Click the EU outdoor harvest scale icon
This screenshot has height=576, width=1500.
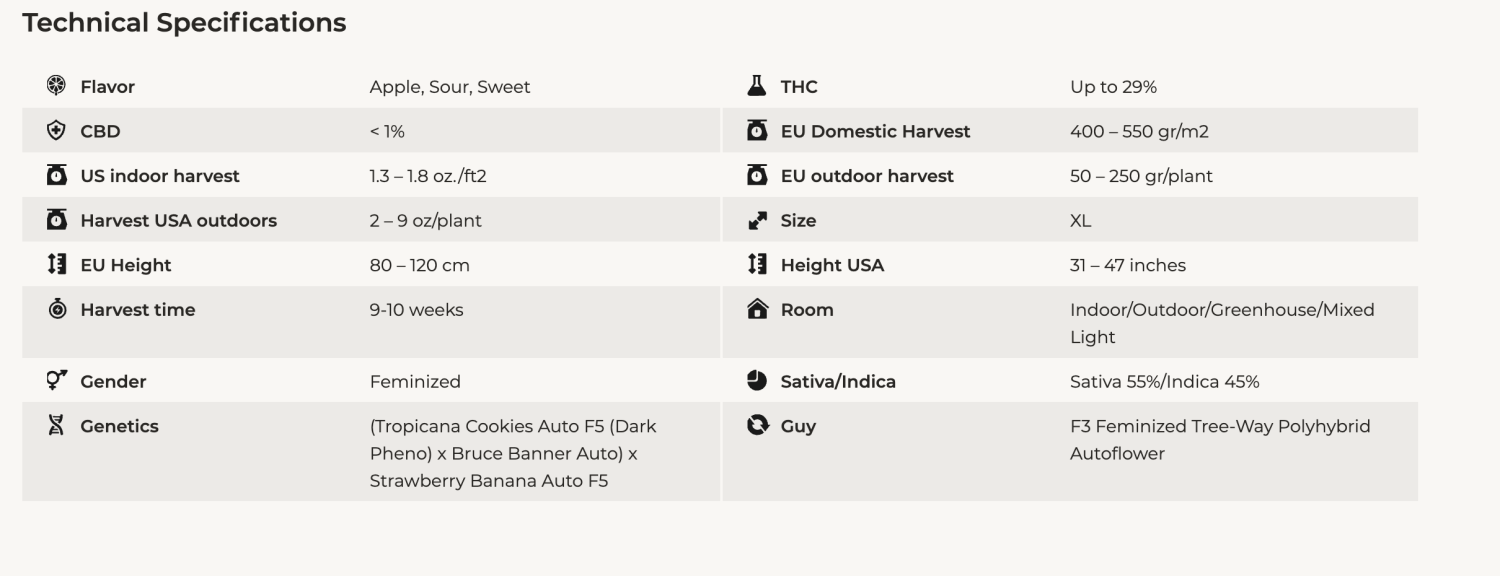(757, 176)
